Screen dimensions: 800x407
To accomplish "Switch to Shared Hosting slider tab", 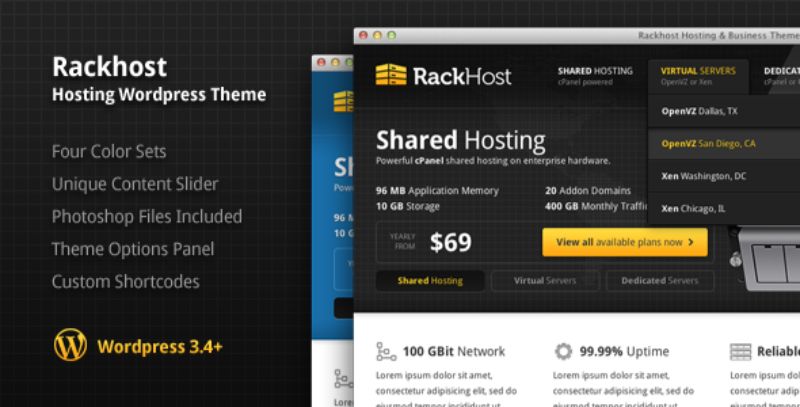I will [x=430, y=281].
